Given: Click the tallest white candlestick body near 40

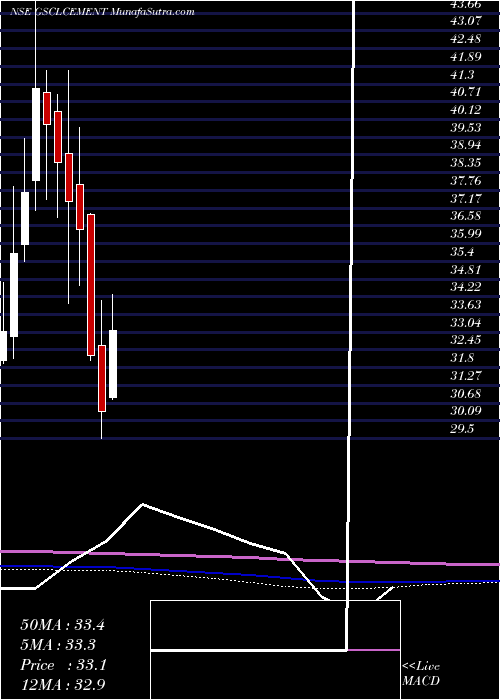Looking at the screenshot, I should coord(36,134).
